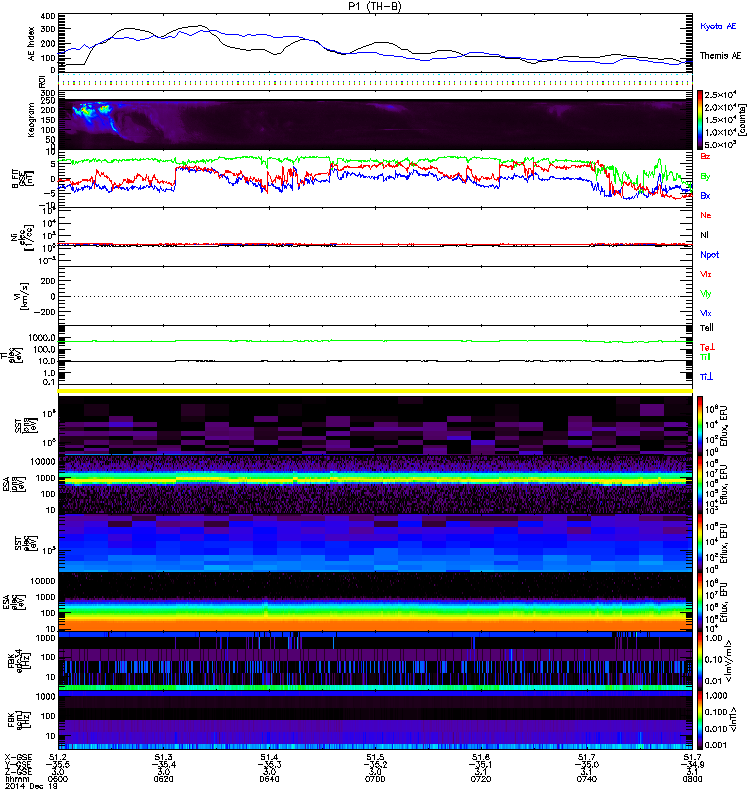Click the 0600 time axis label
Image resolution: width=750 pixels, height=800 pixels.
click(58, 779)
